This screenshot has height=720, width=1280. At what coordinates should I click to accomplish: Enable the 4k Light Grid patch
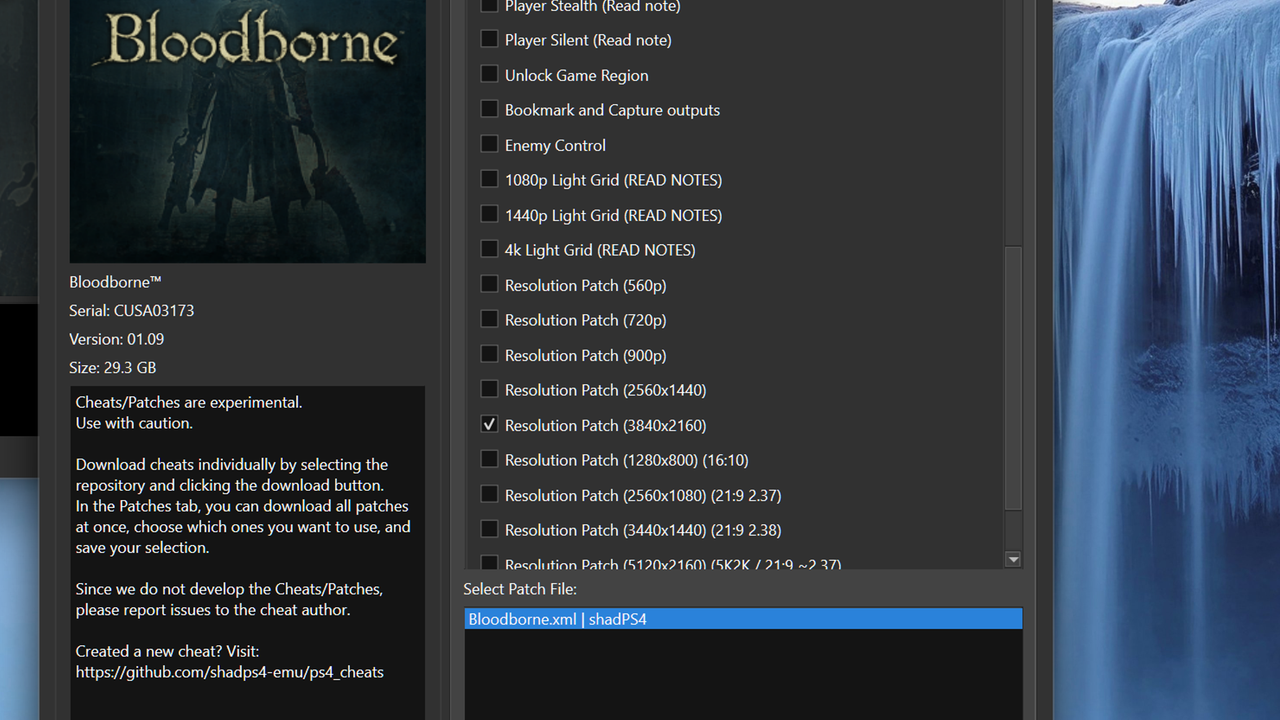489,249
